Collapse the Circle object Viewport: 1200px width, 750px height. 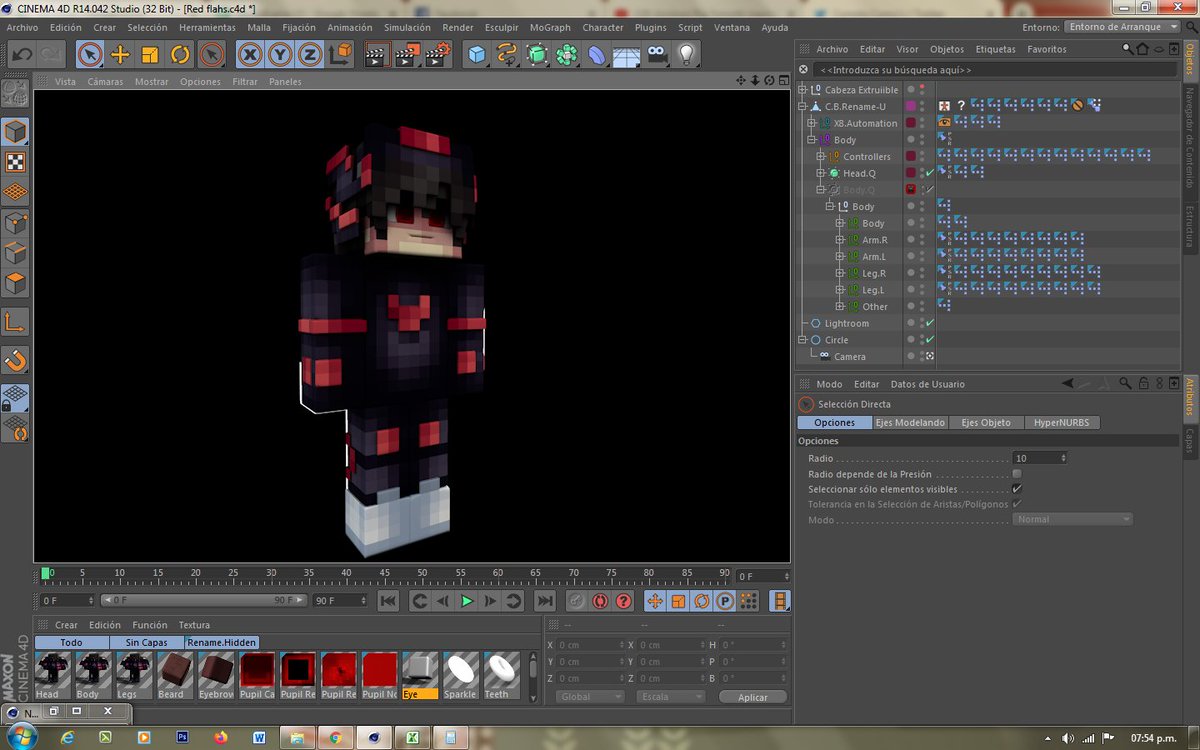coord(802,340)
